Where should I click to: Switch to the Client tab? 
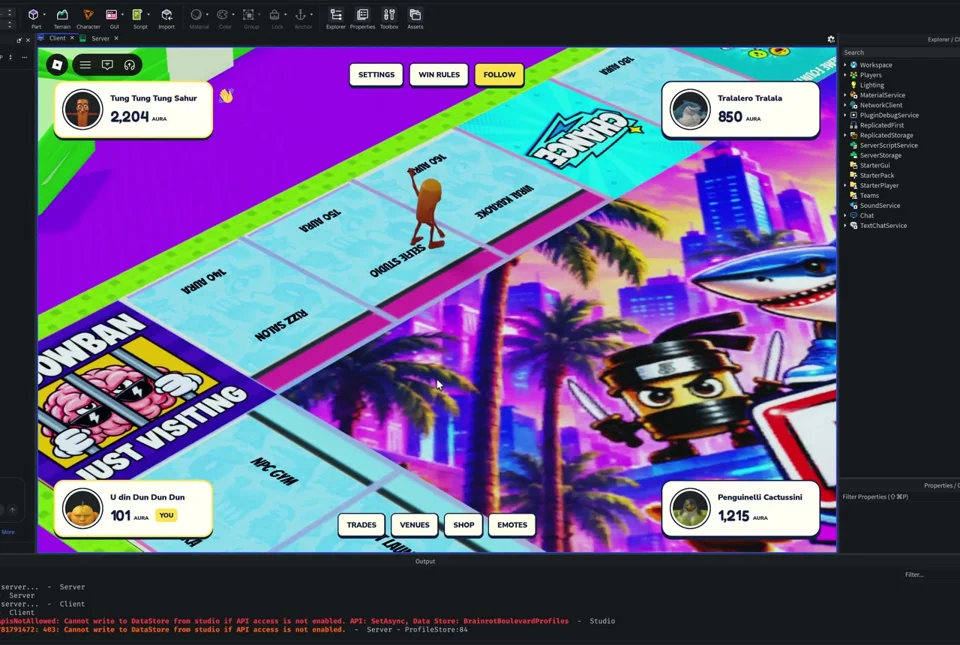57,38
